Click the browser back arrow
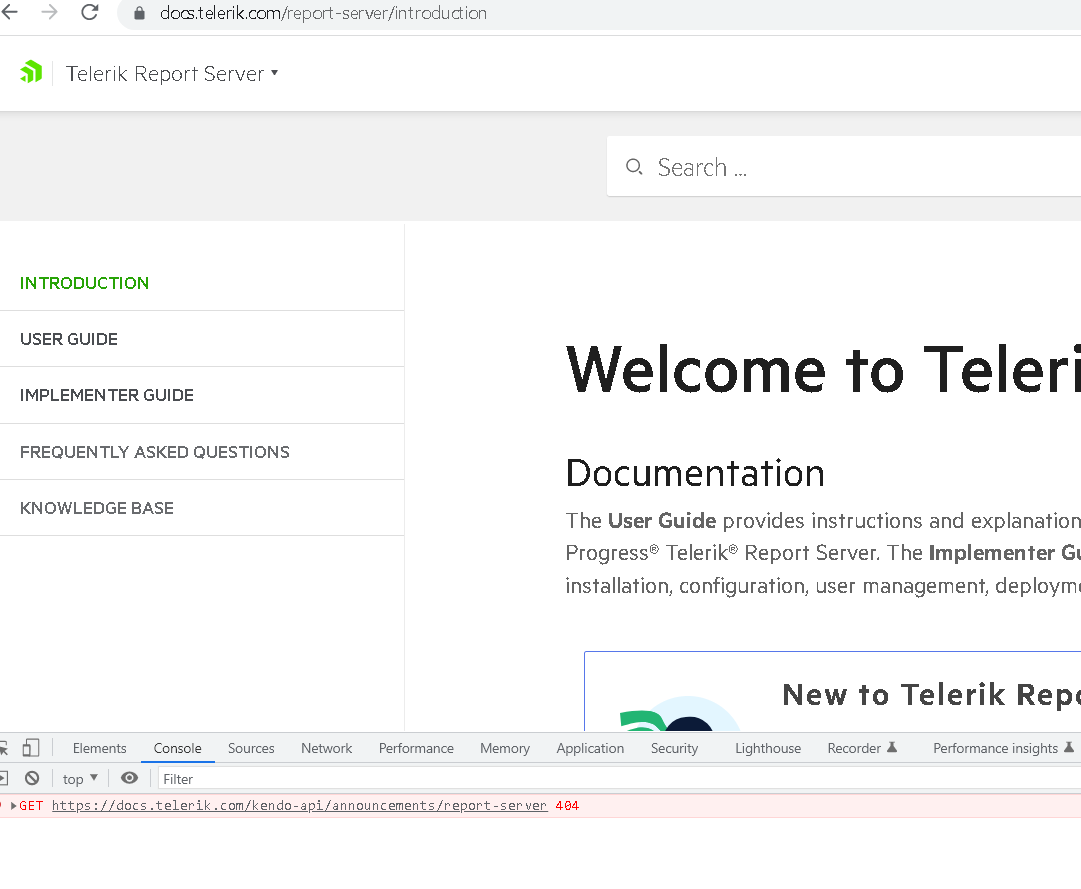The image size is (1081, 889). [9, 12]
